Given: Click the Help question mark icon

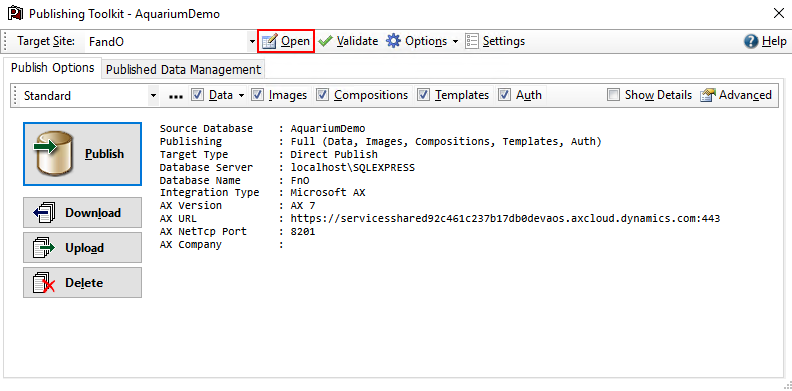Looking at the screenshot, I should pos(751,41).
